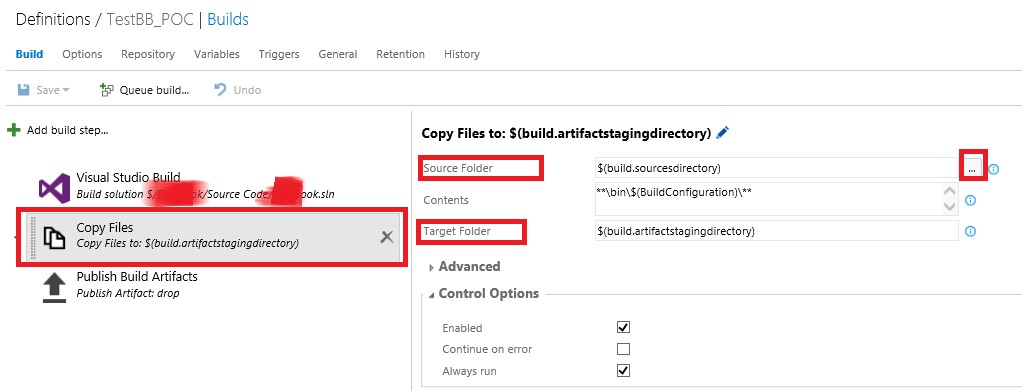Switch to the Variables tab
Viewport: 1022px width, 391px height.
click(216, 54)
